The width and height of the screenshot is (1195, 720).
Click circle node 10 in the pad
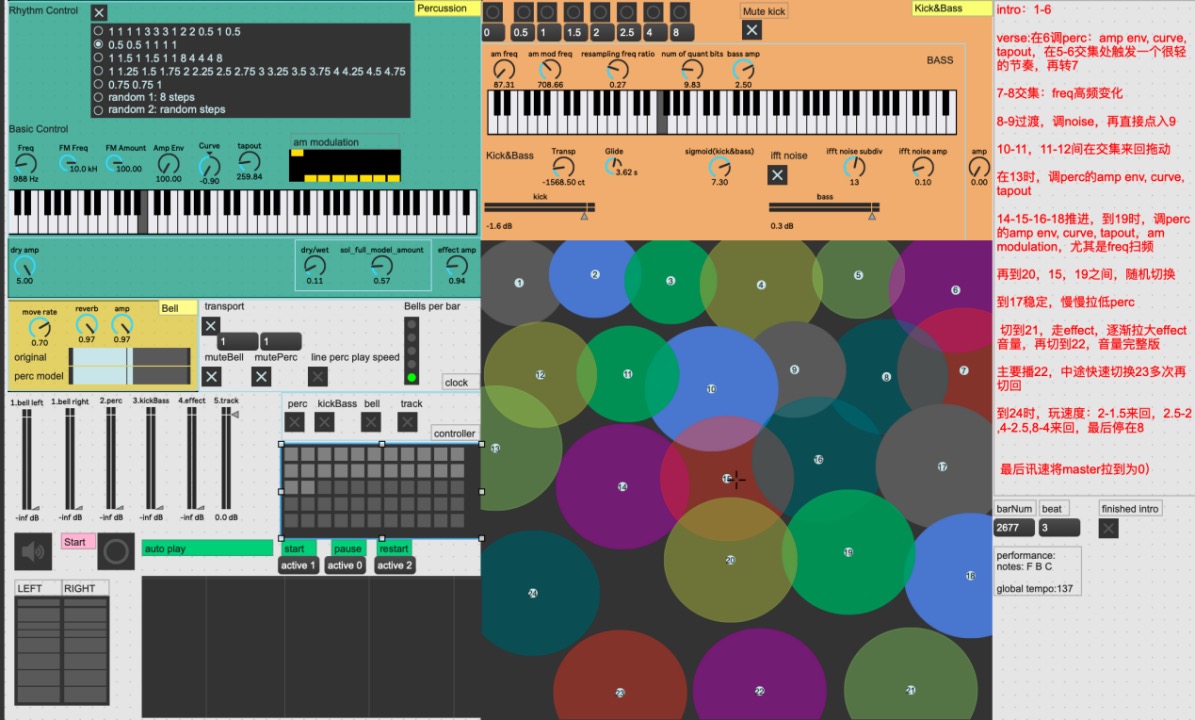pos(711,389)
